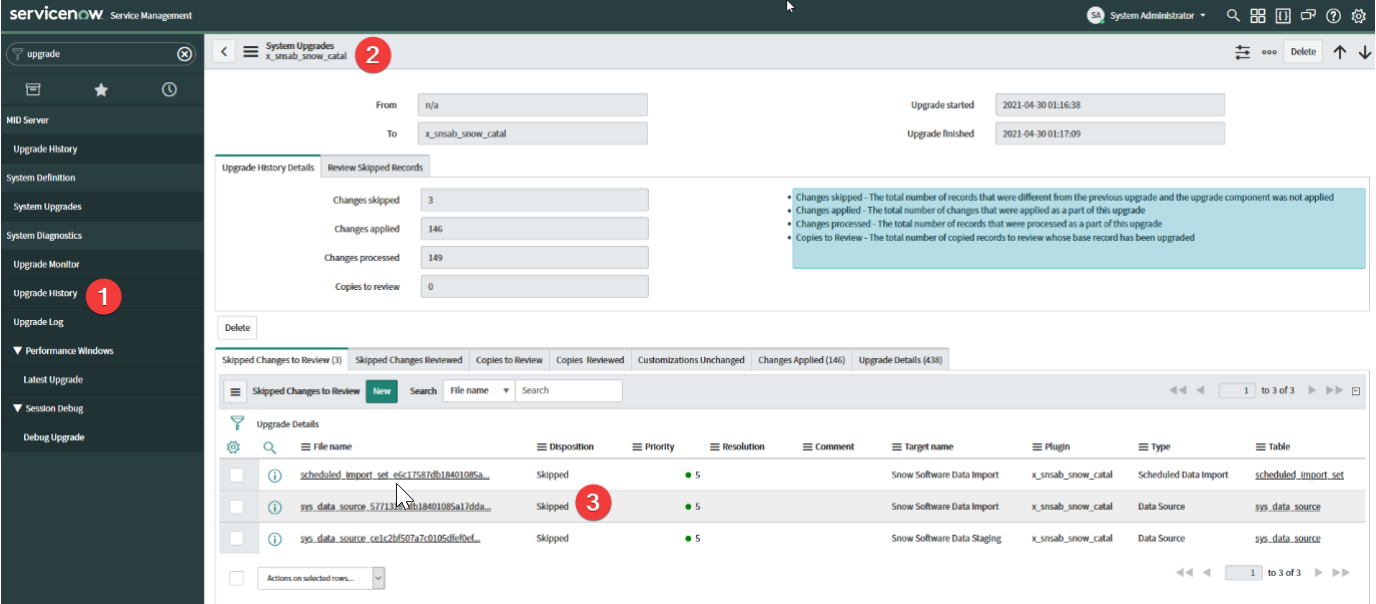Screen dimensions: 1376x604
Task: Open the Disposition column menu
Action: [x=542, y=447]
